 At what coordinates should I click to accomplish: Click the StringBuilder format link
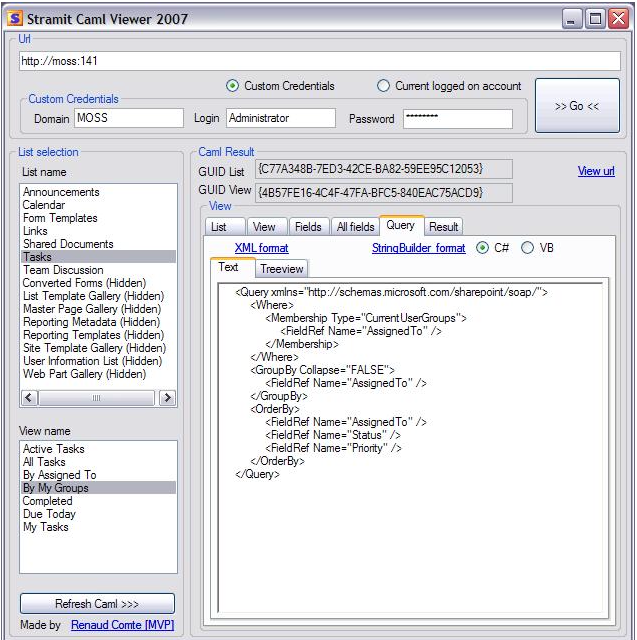(x=418, y=248)
